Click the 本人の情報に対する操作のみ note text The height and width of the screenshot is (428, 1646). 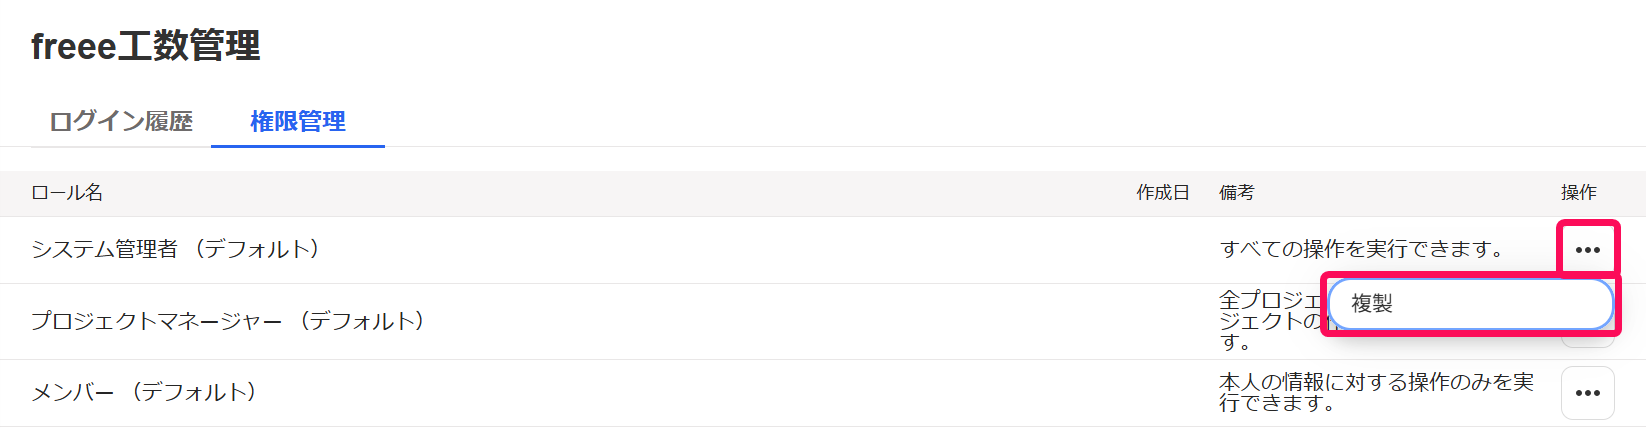1376,392
